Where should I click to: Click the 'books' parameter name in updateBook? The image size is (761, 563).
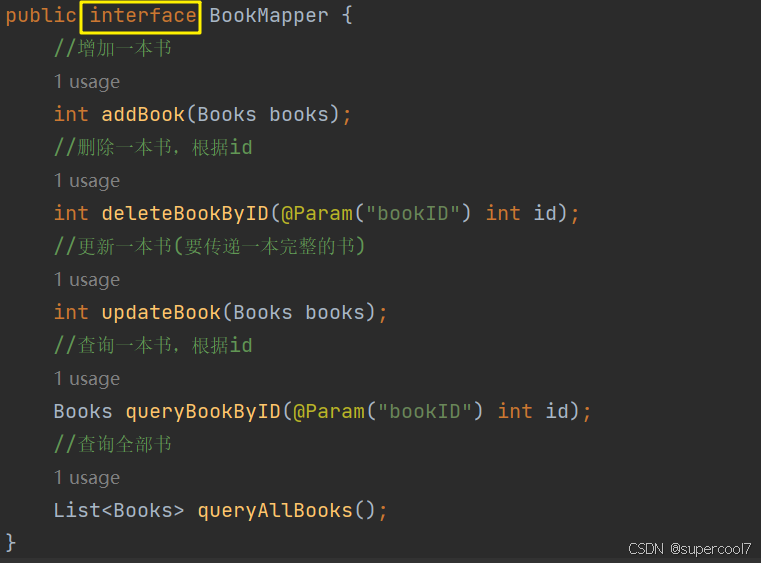(335, 313)
